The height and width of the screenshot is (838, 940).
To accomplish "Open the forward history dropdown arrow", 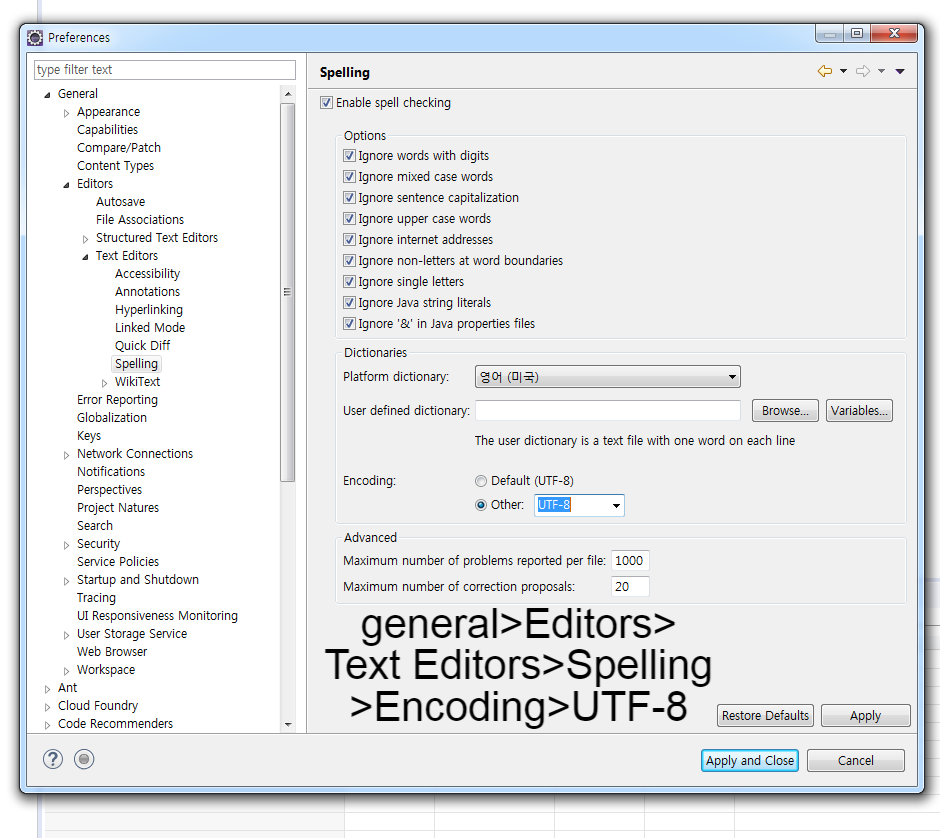I will (881, 71).
